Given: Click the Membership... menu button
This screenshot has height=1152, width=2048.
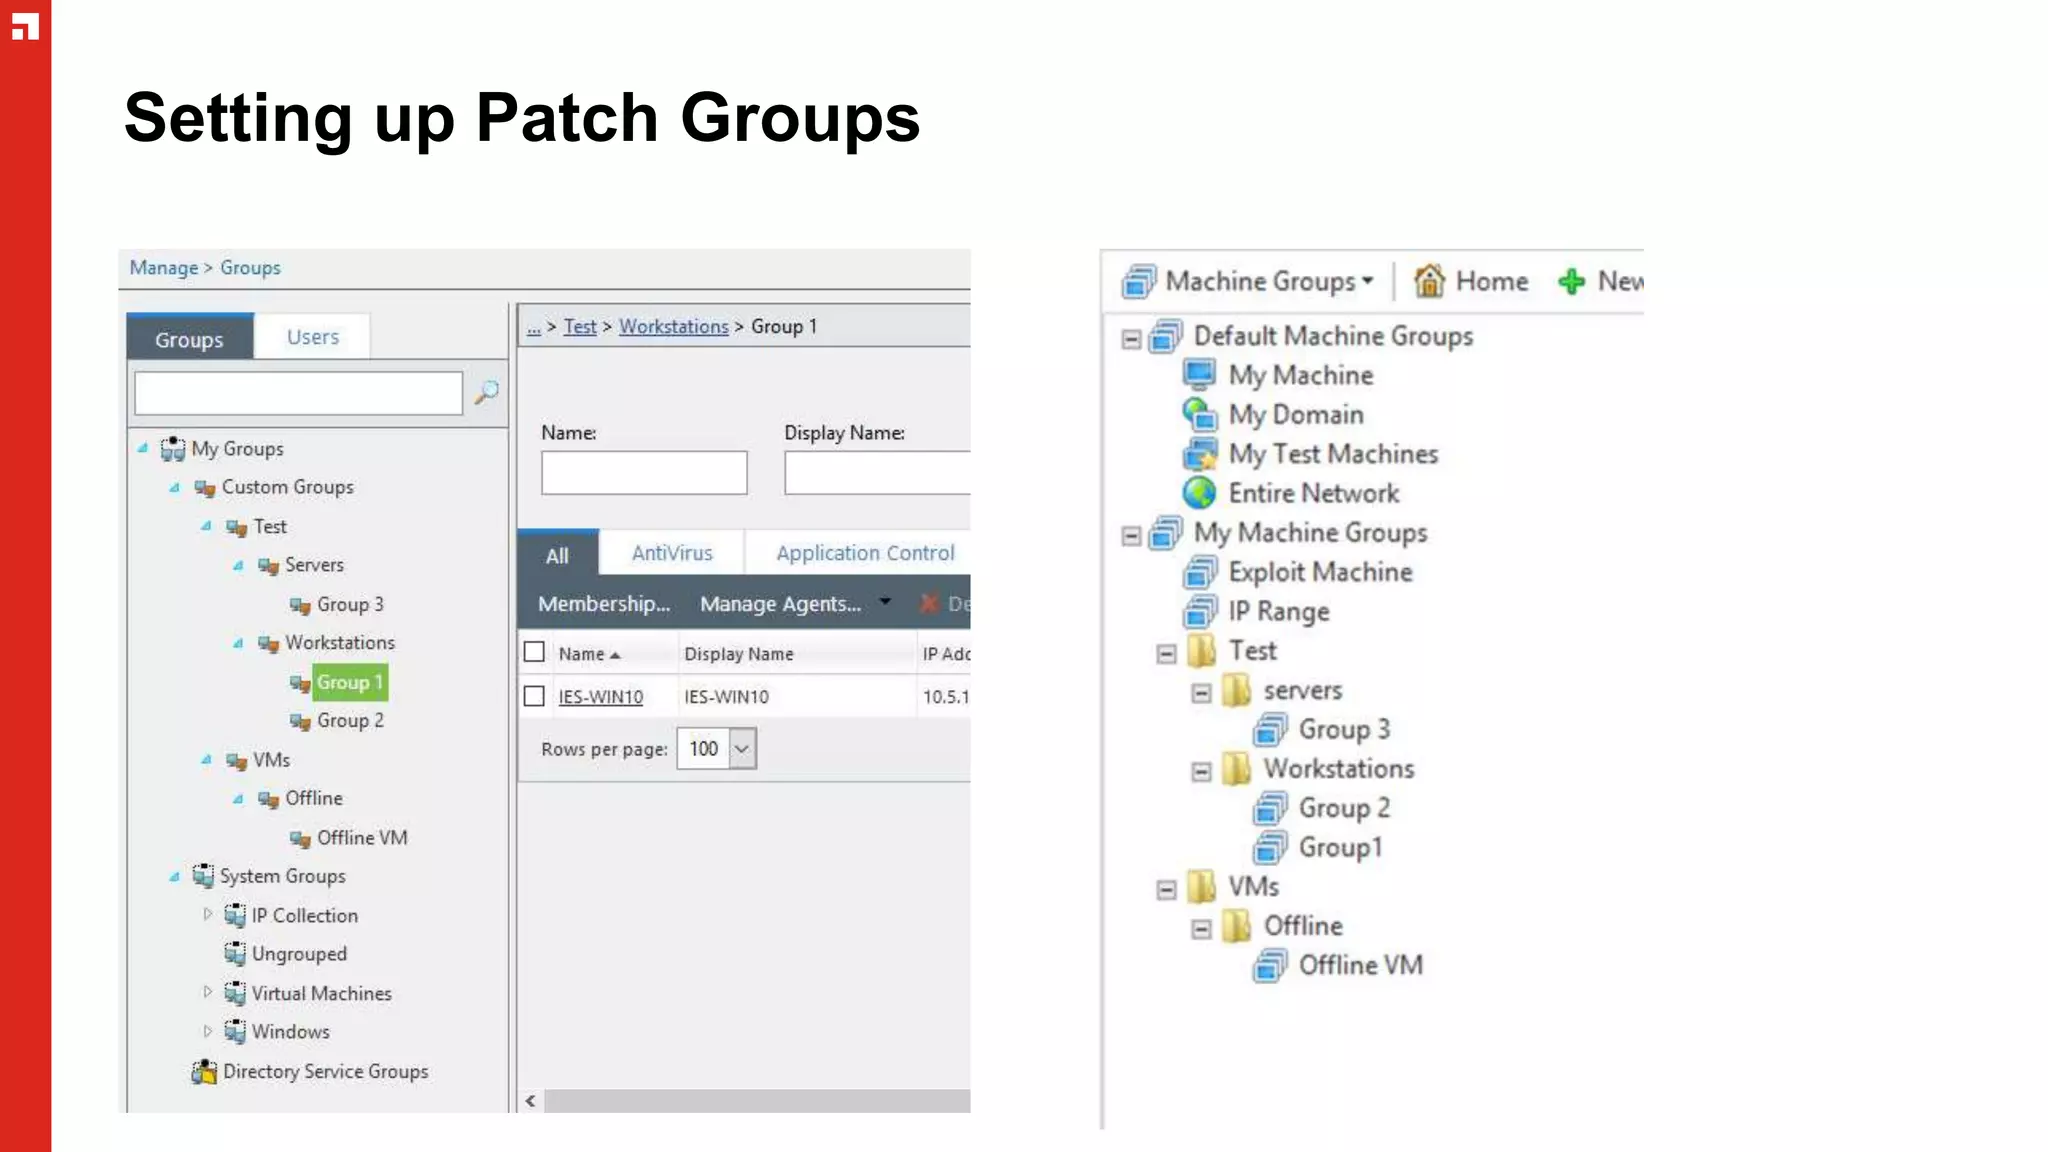Looking at the screenshot, I should [604, 603].
